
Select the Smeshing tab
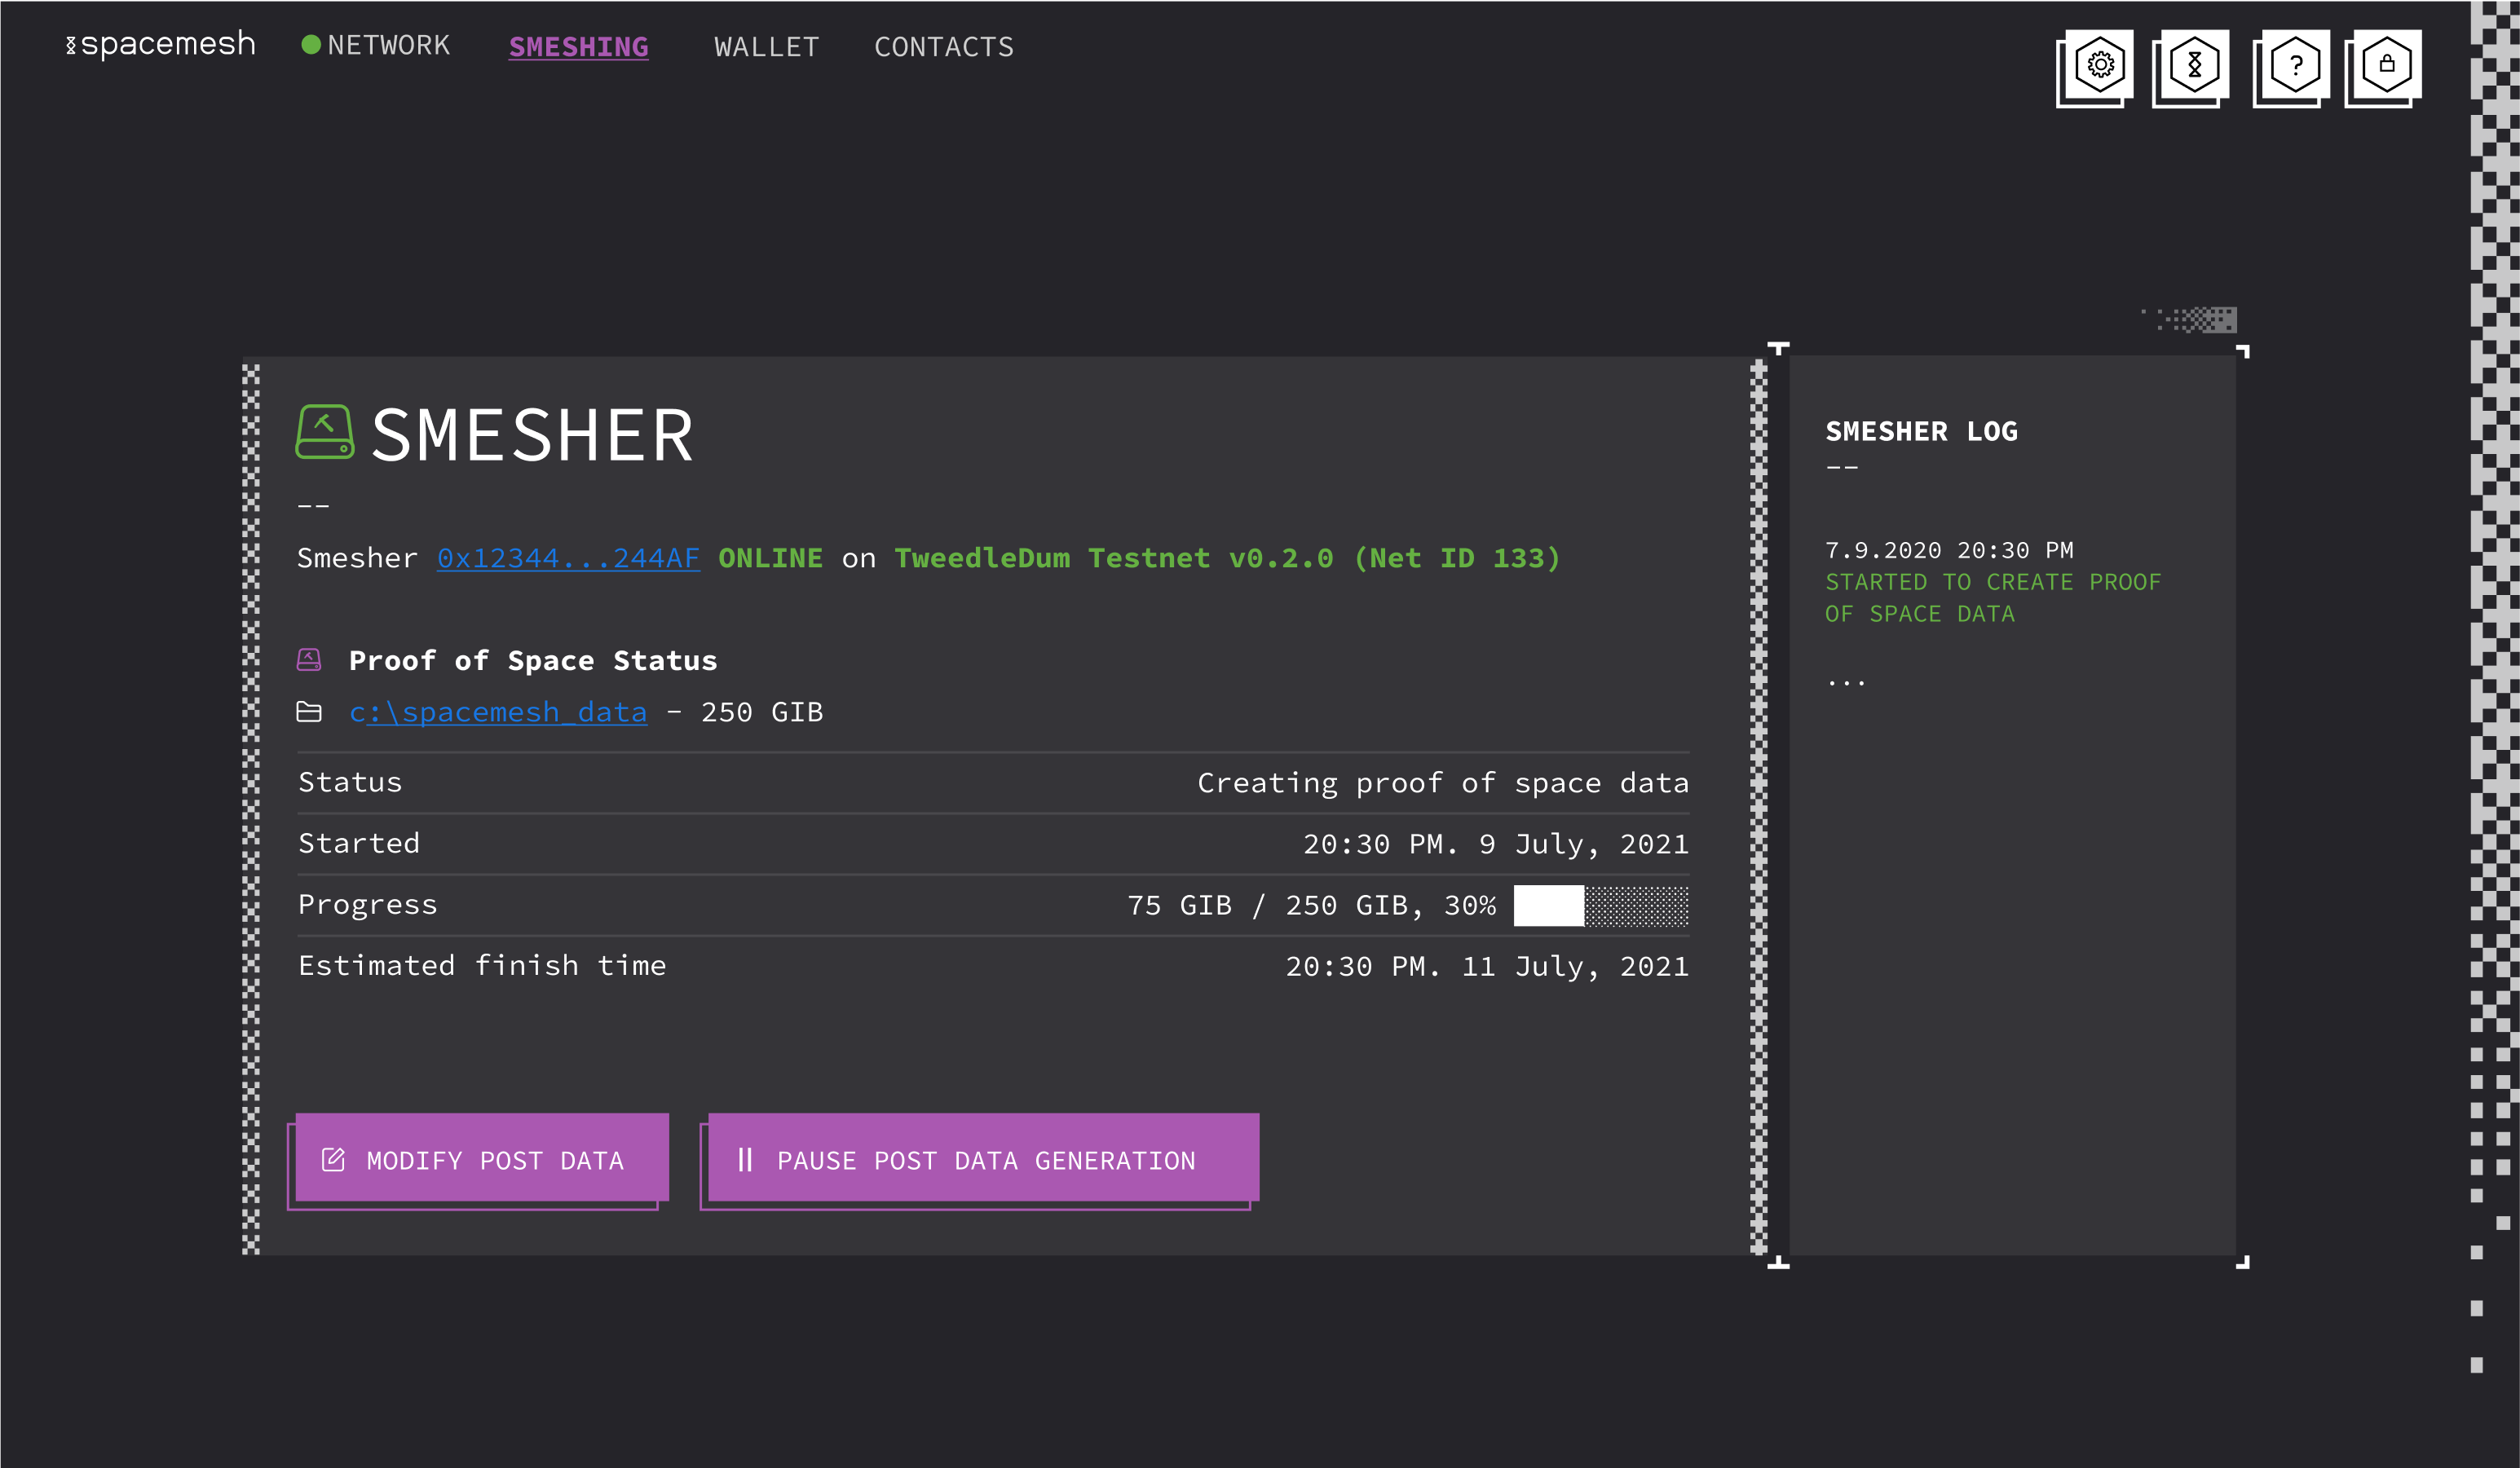tap(578, 47)
